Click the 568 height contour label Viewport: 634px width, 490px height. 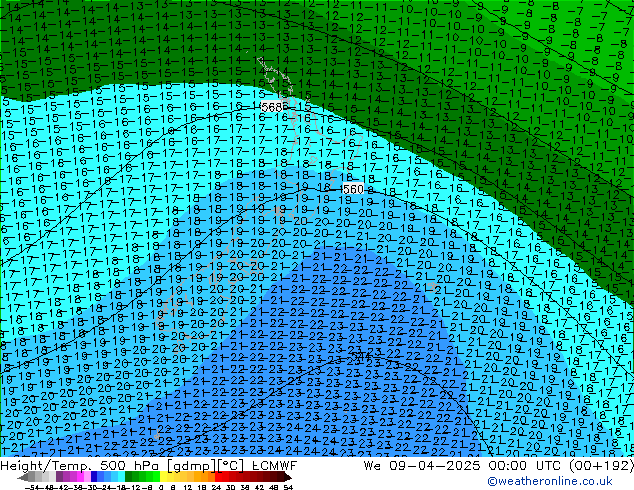[272, 107]
